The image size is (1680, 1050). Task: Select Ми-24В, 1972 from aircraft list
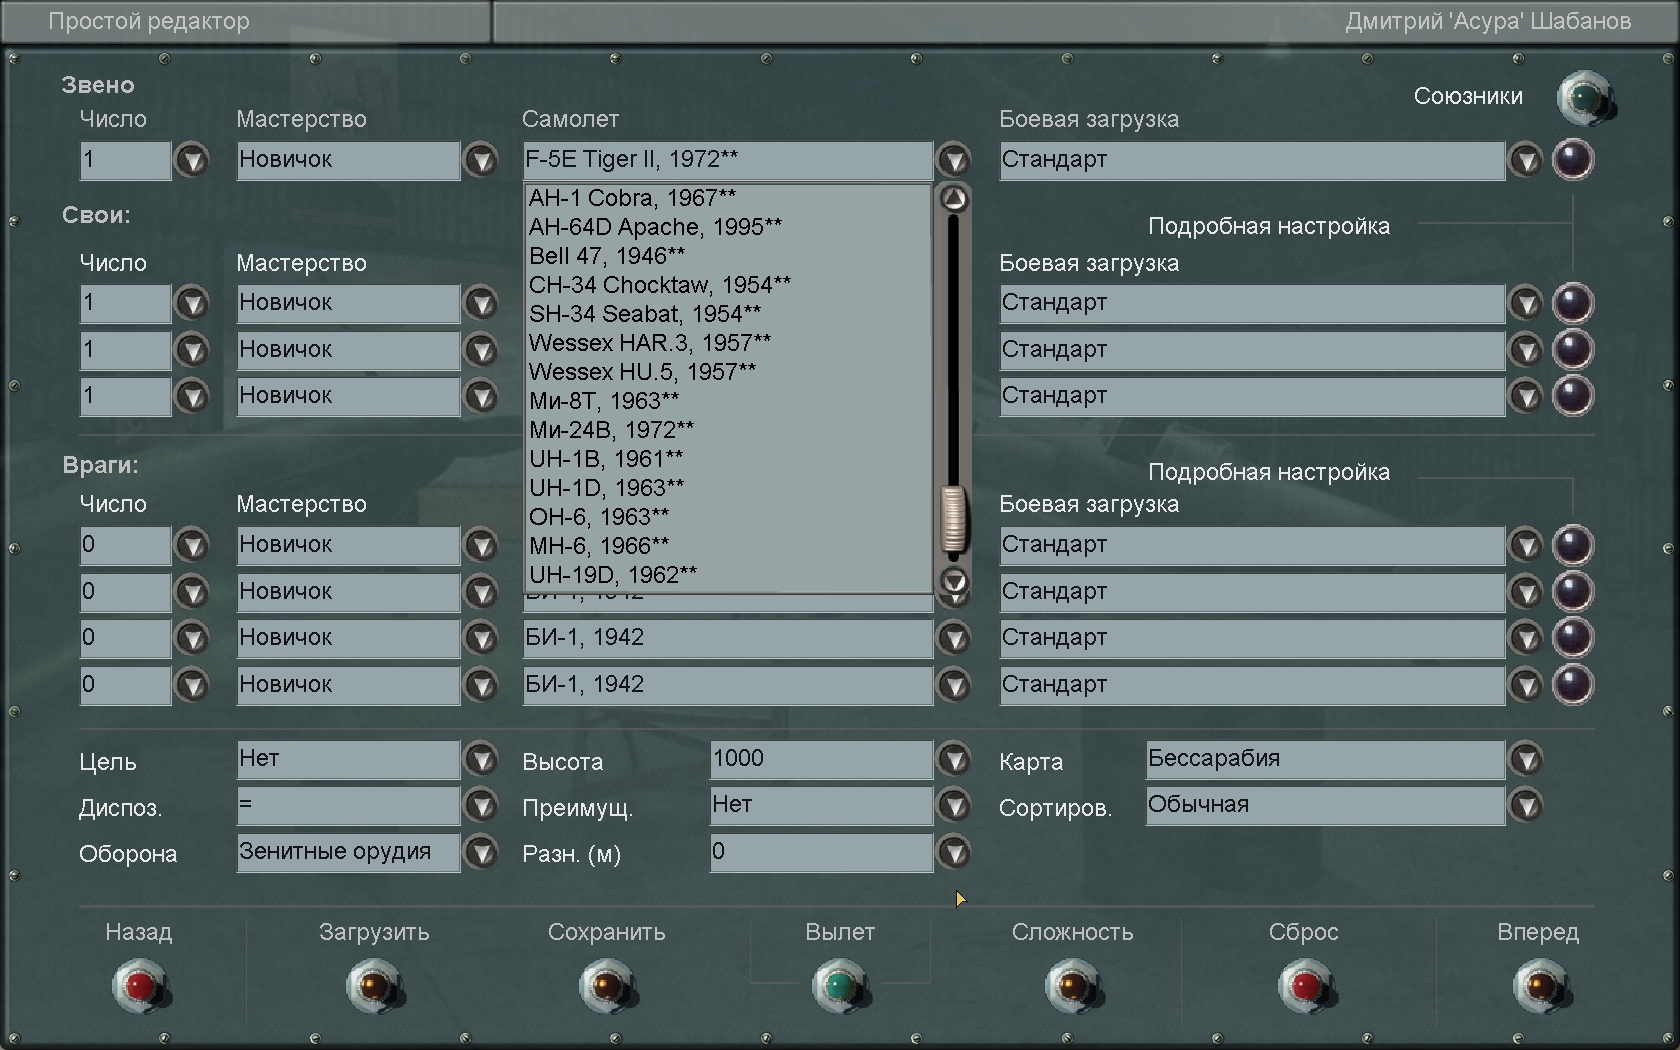tap(728, 430)
